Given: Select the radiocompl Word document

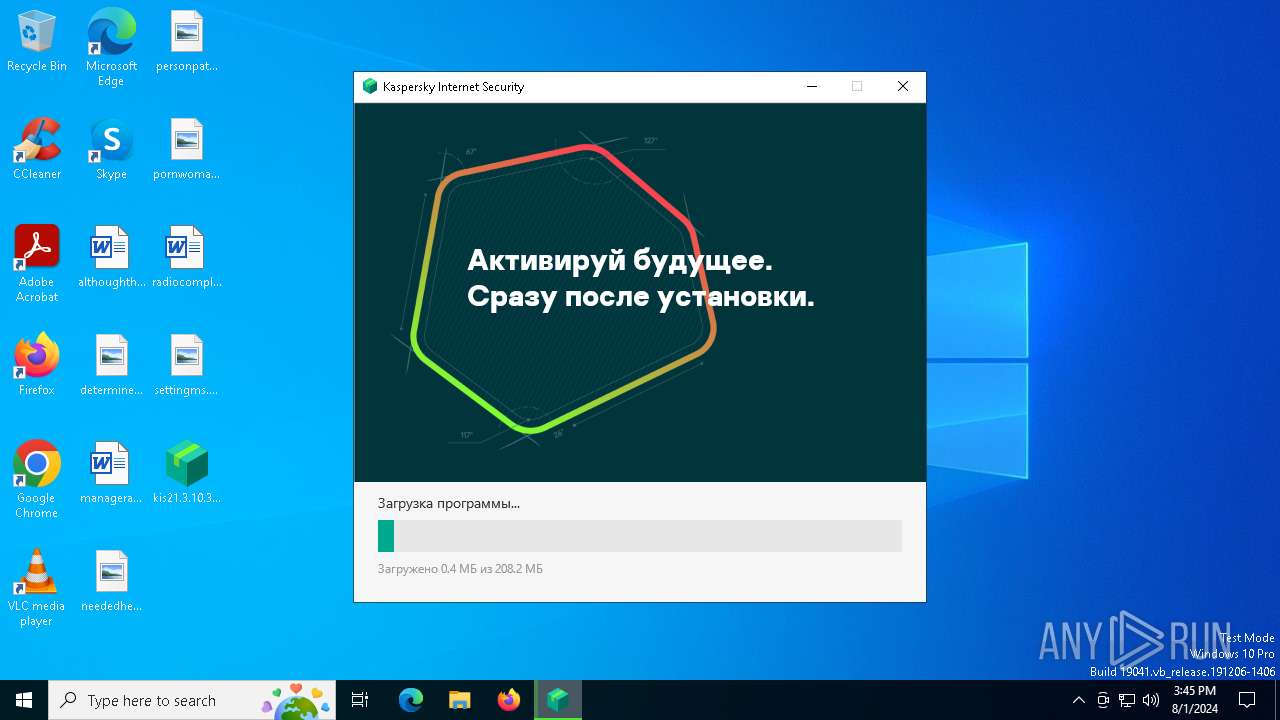Looking at the screenshot, I should [186, 257].
